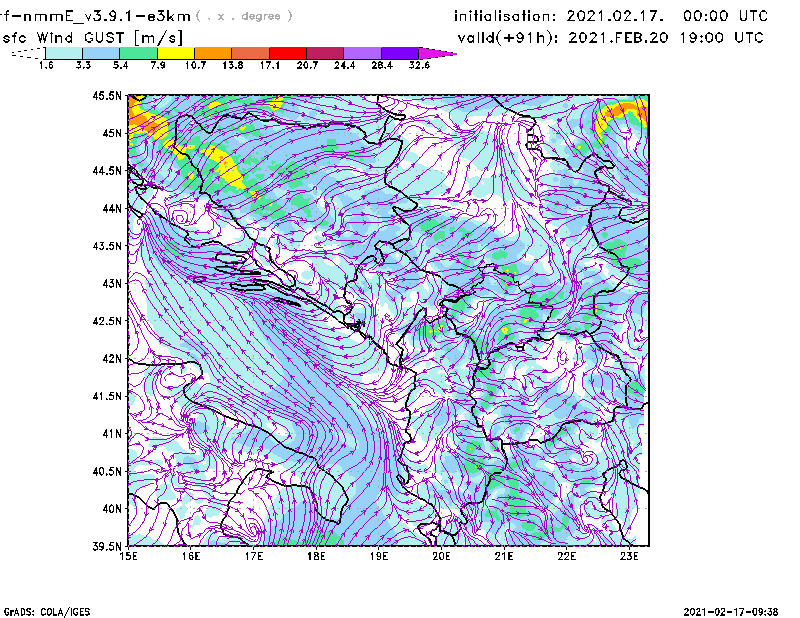Click legend value 10.7
This screenshot has height=618, width=800.
point(195,65)
